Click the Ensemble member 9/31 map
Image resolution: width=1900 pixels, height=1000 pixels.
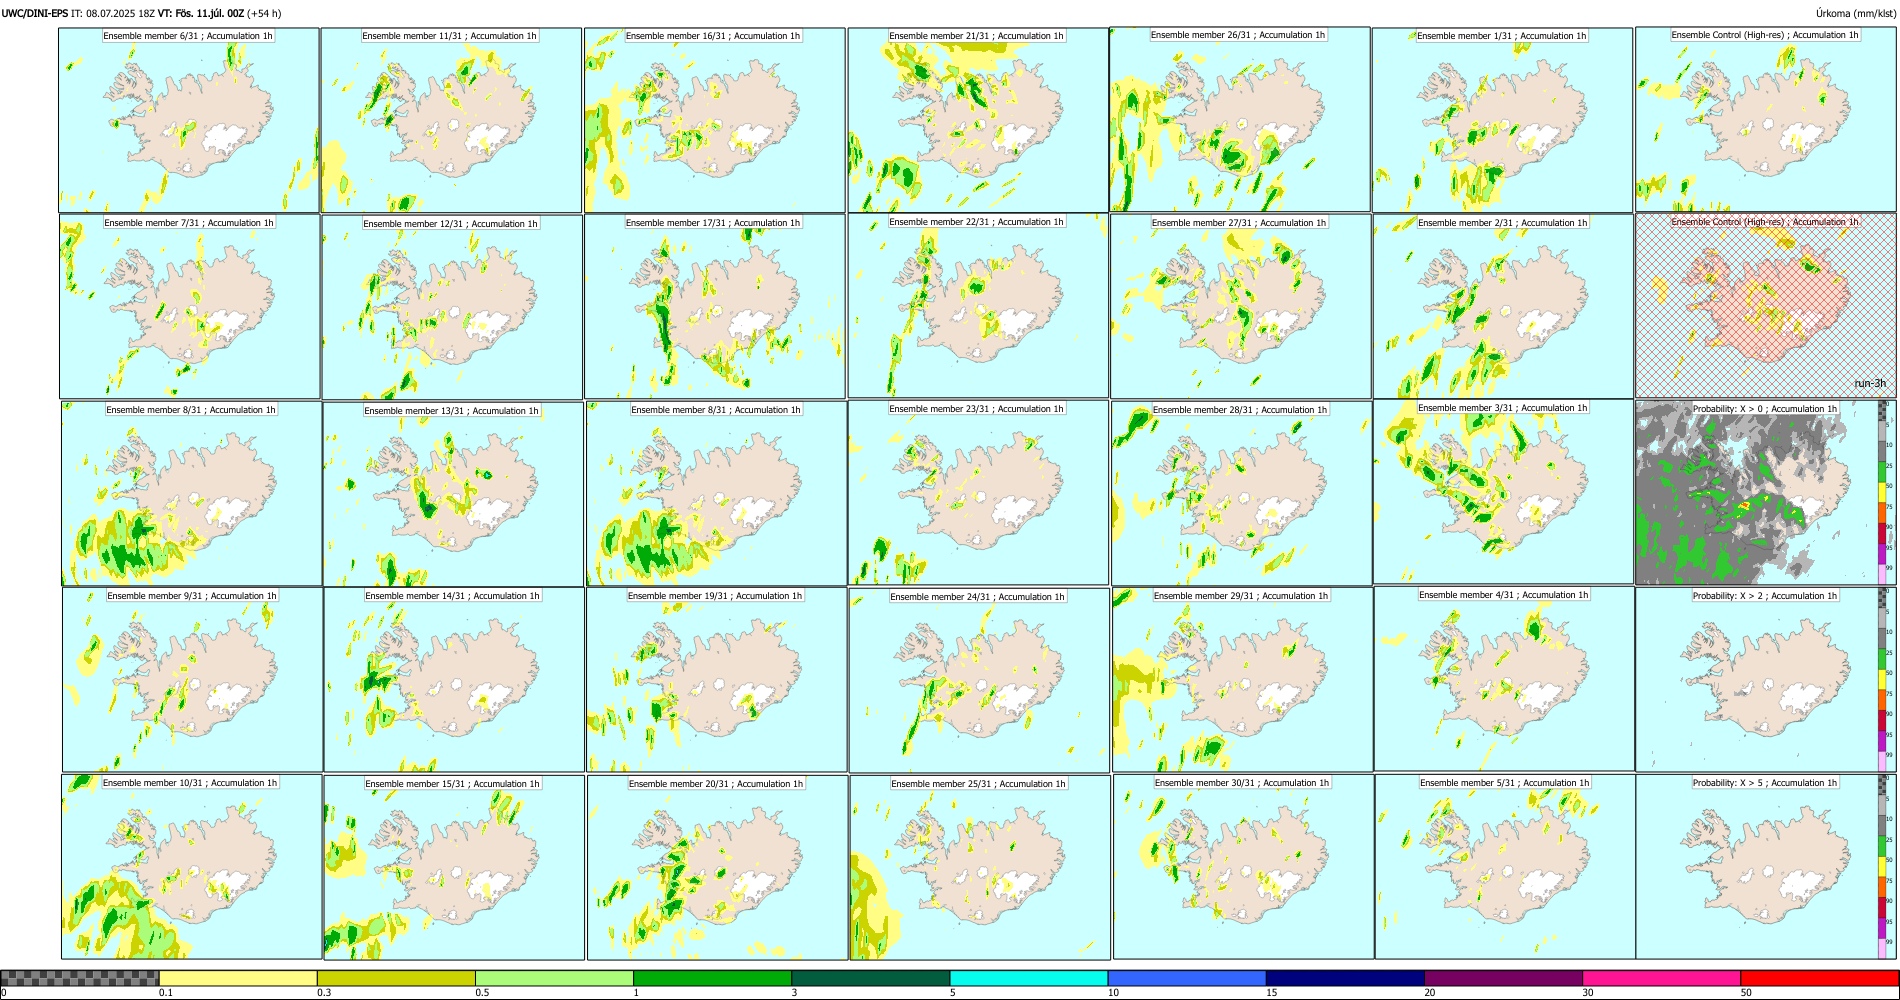pos(192,680)
